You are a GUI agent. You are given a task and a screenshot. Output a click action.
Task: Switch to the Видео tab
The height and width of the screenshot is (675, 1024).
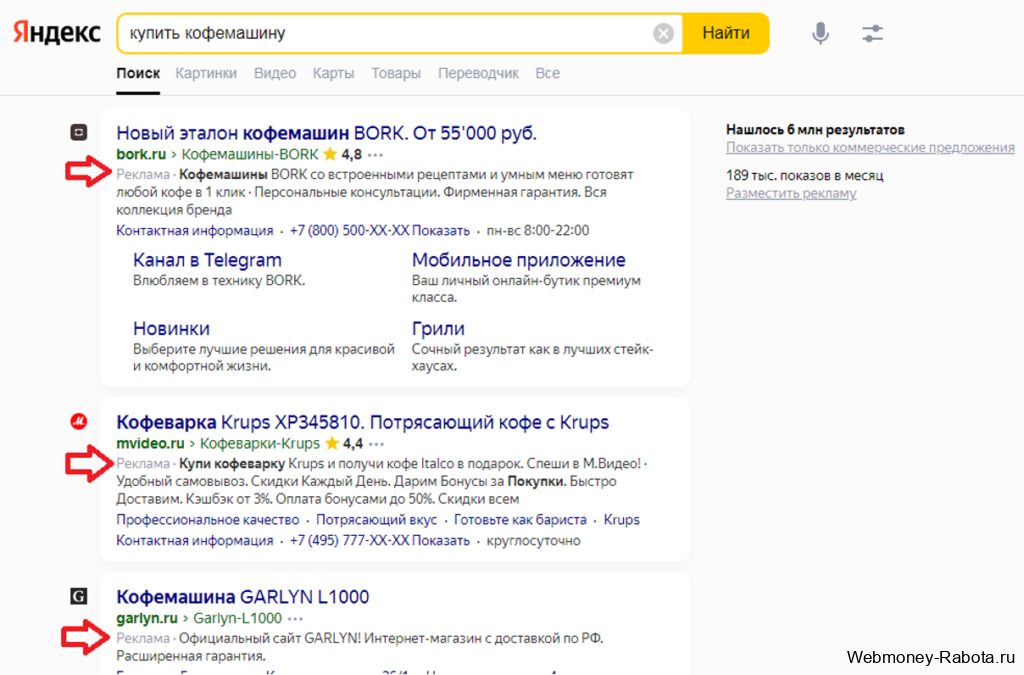(x=275, y=73)
